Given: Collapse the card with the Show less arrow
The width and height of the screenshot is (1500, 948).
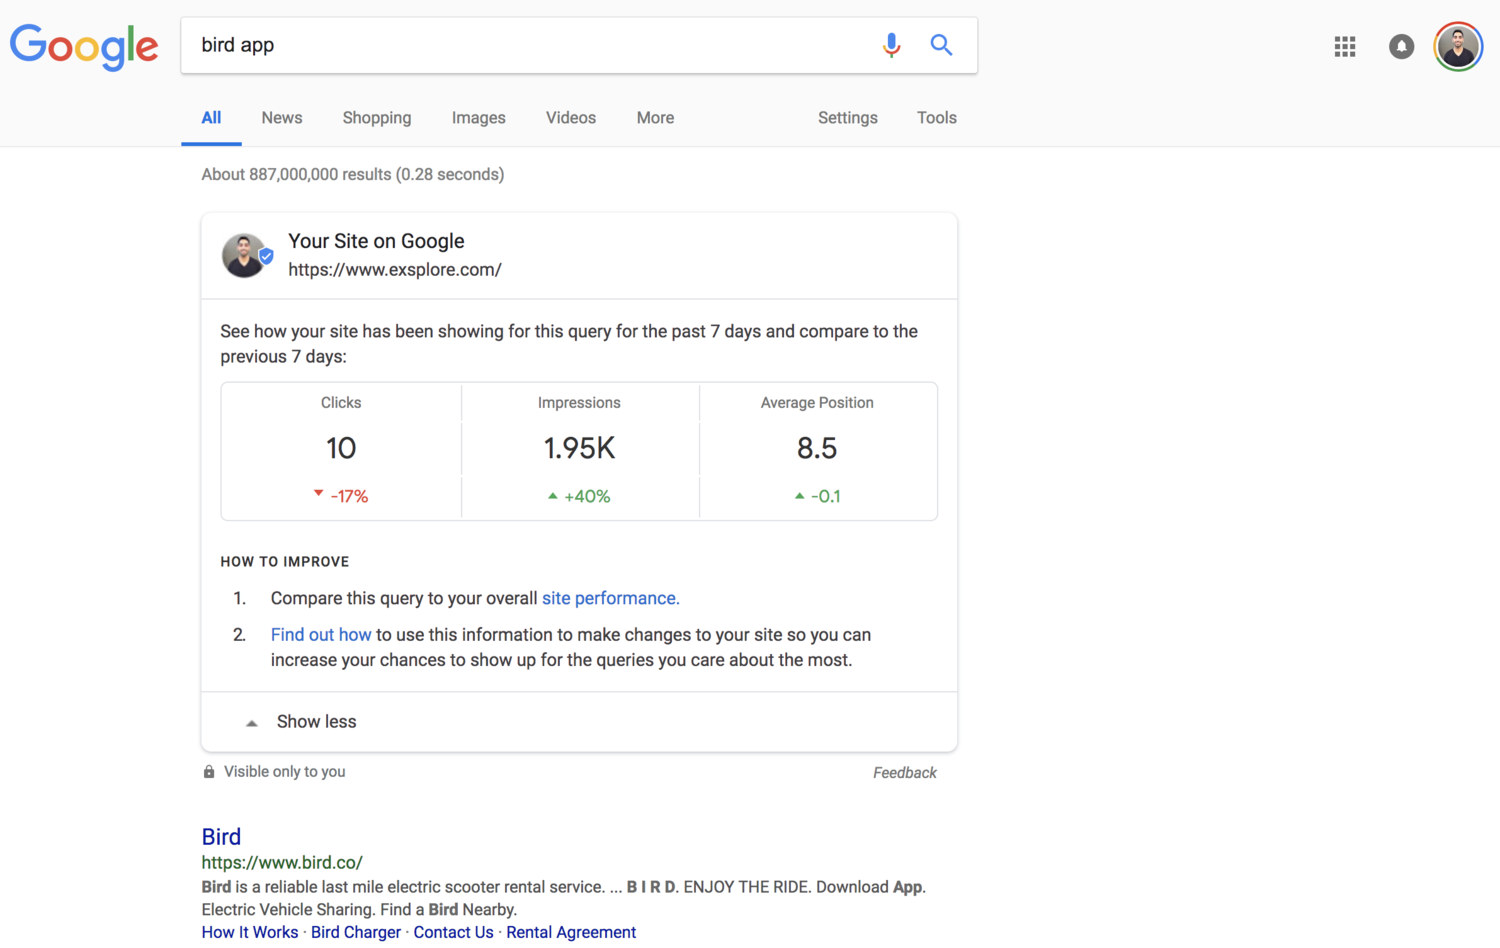Looking at the screenshot, I should point(252,723).
